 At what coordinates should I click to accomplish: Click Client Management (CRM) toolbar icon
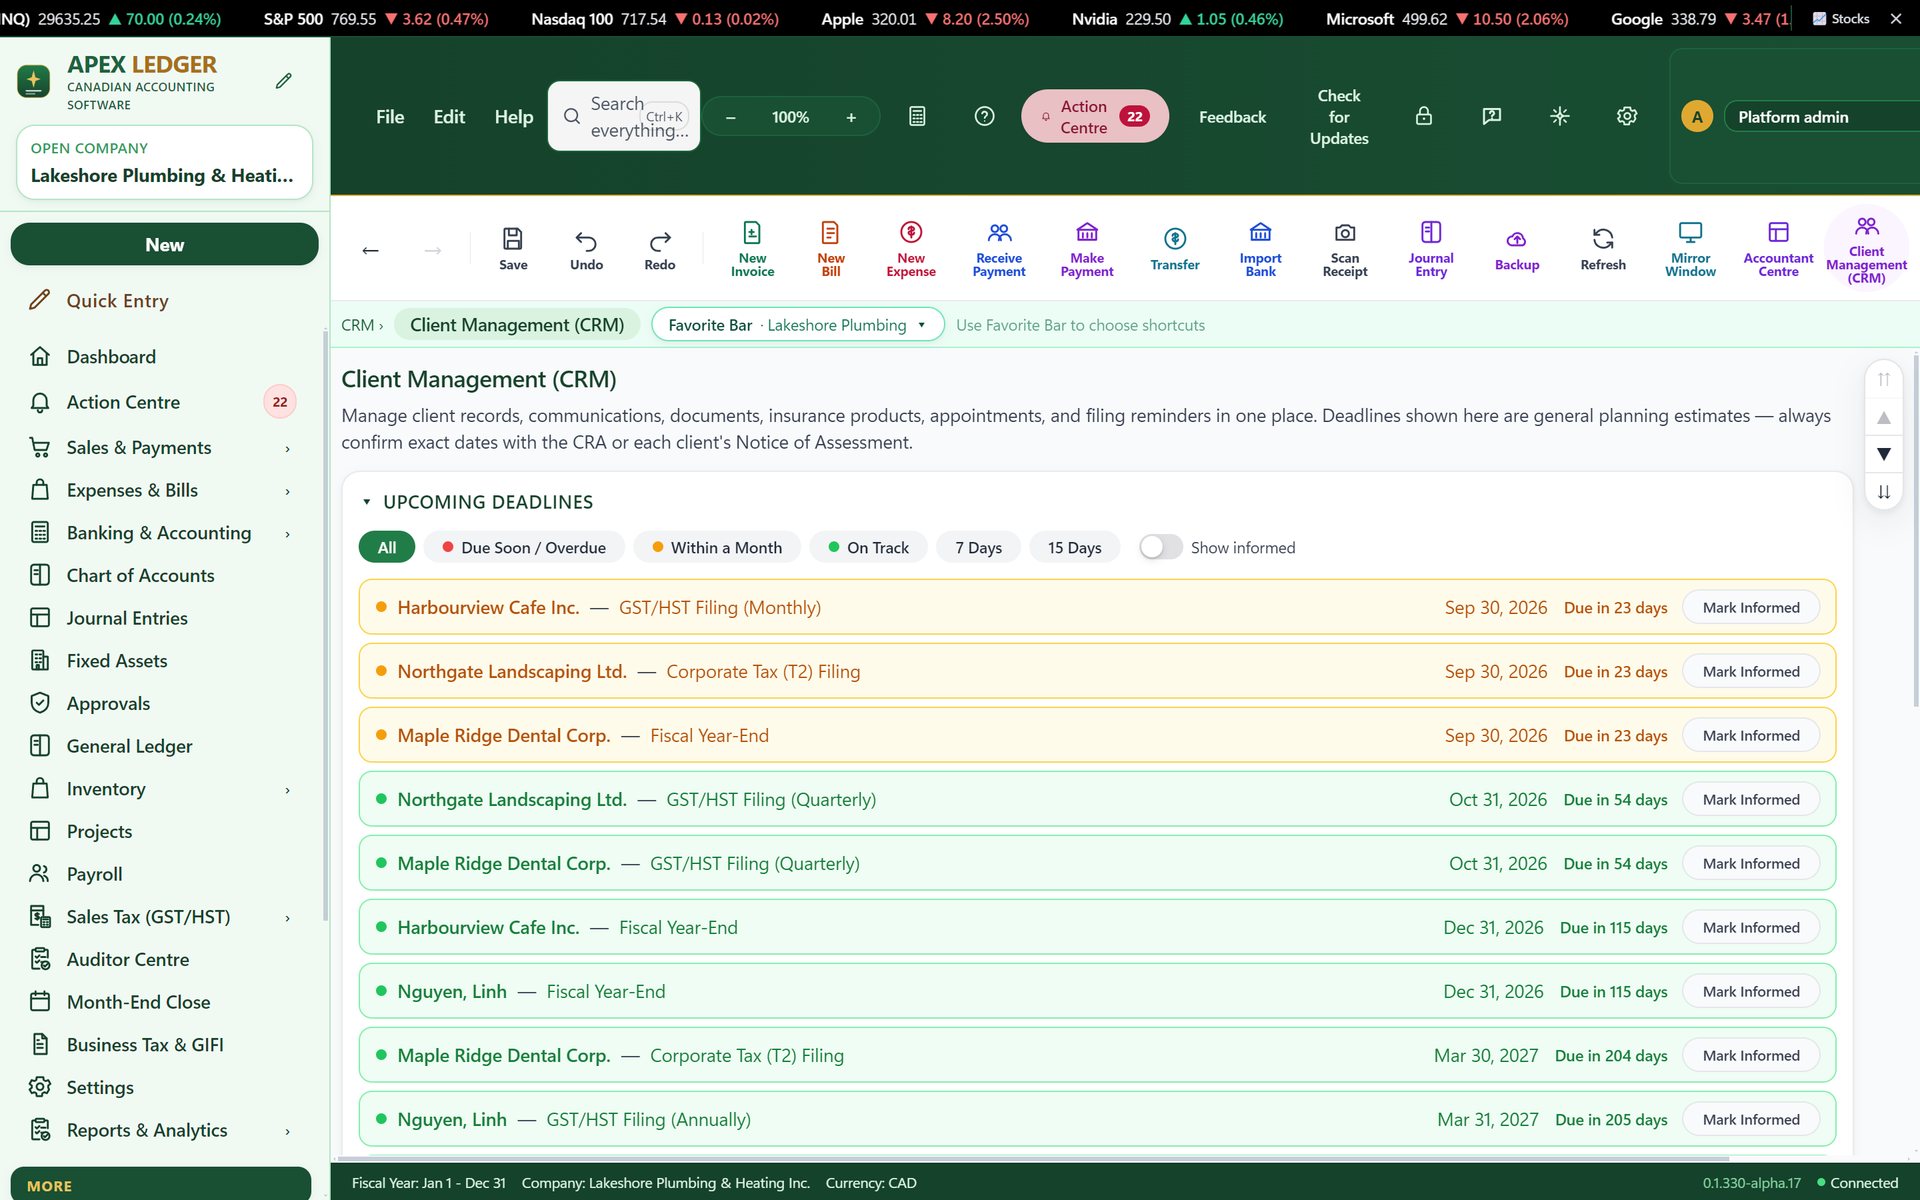[x=1866, y=250]
